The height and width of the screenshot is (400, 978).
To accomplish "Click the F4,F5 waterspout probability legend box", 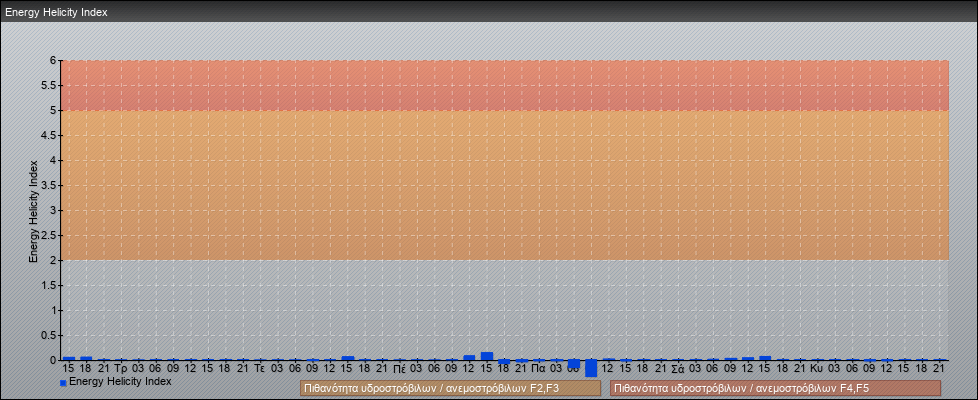I will [x=775, y=388].
